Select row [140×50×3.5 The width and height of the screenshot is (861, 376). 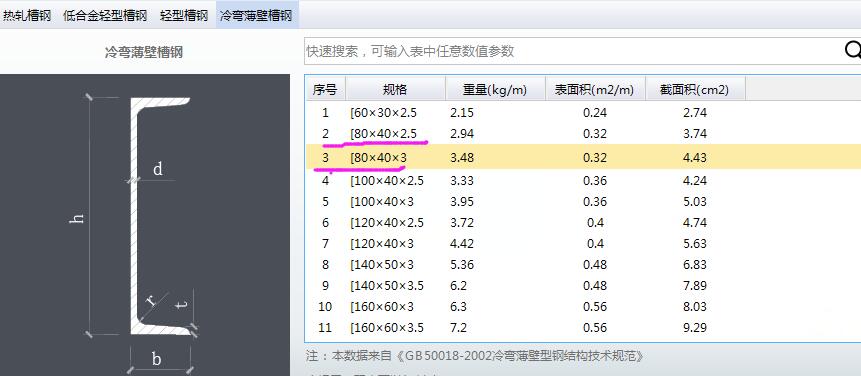point(583,285)
